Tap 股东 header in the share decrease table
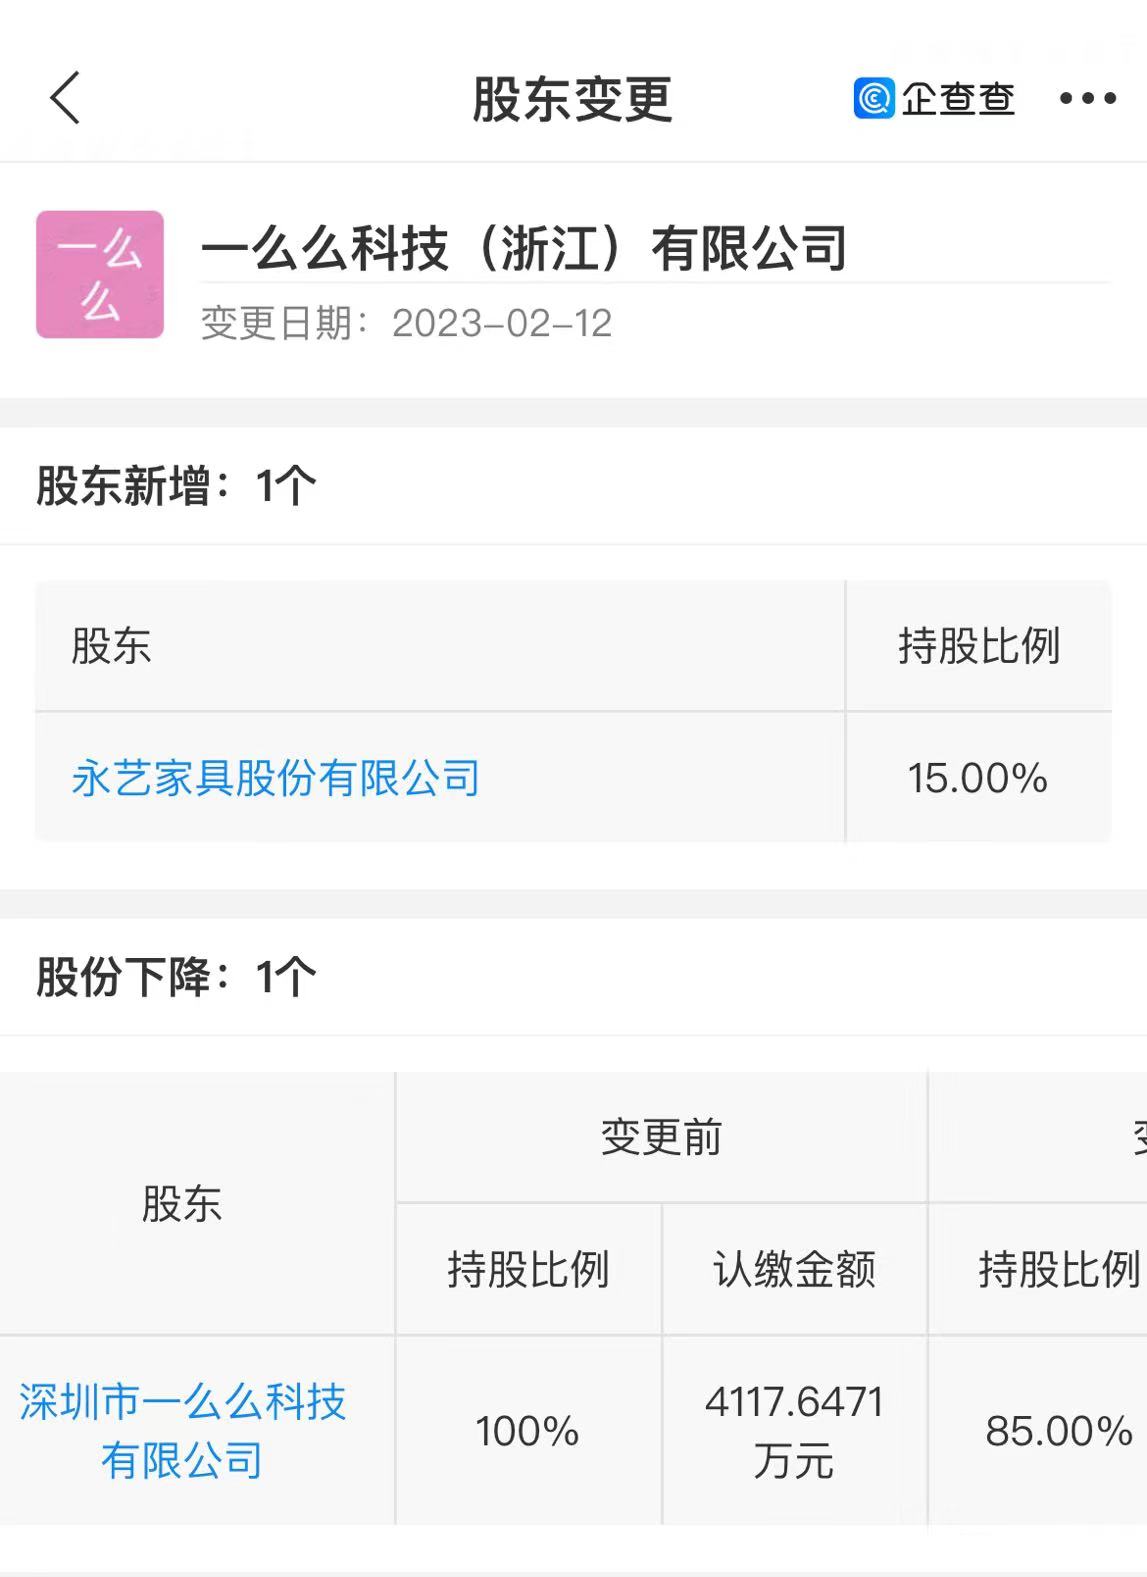The height and width of the screenshot is (1577, 1147). click(x=182, y=1203)
